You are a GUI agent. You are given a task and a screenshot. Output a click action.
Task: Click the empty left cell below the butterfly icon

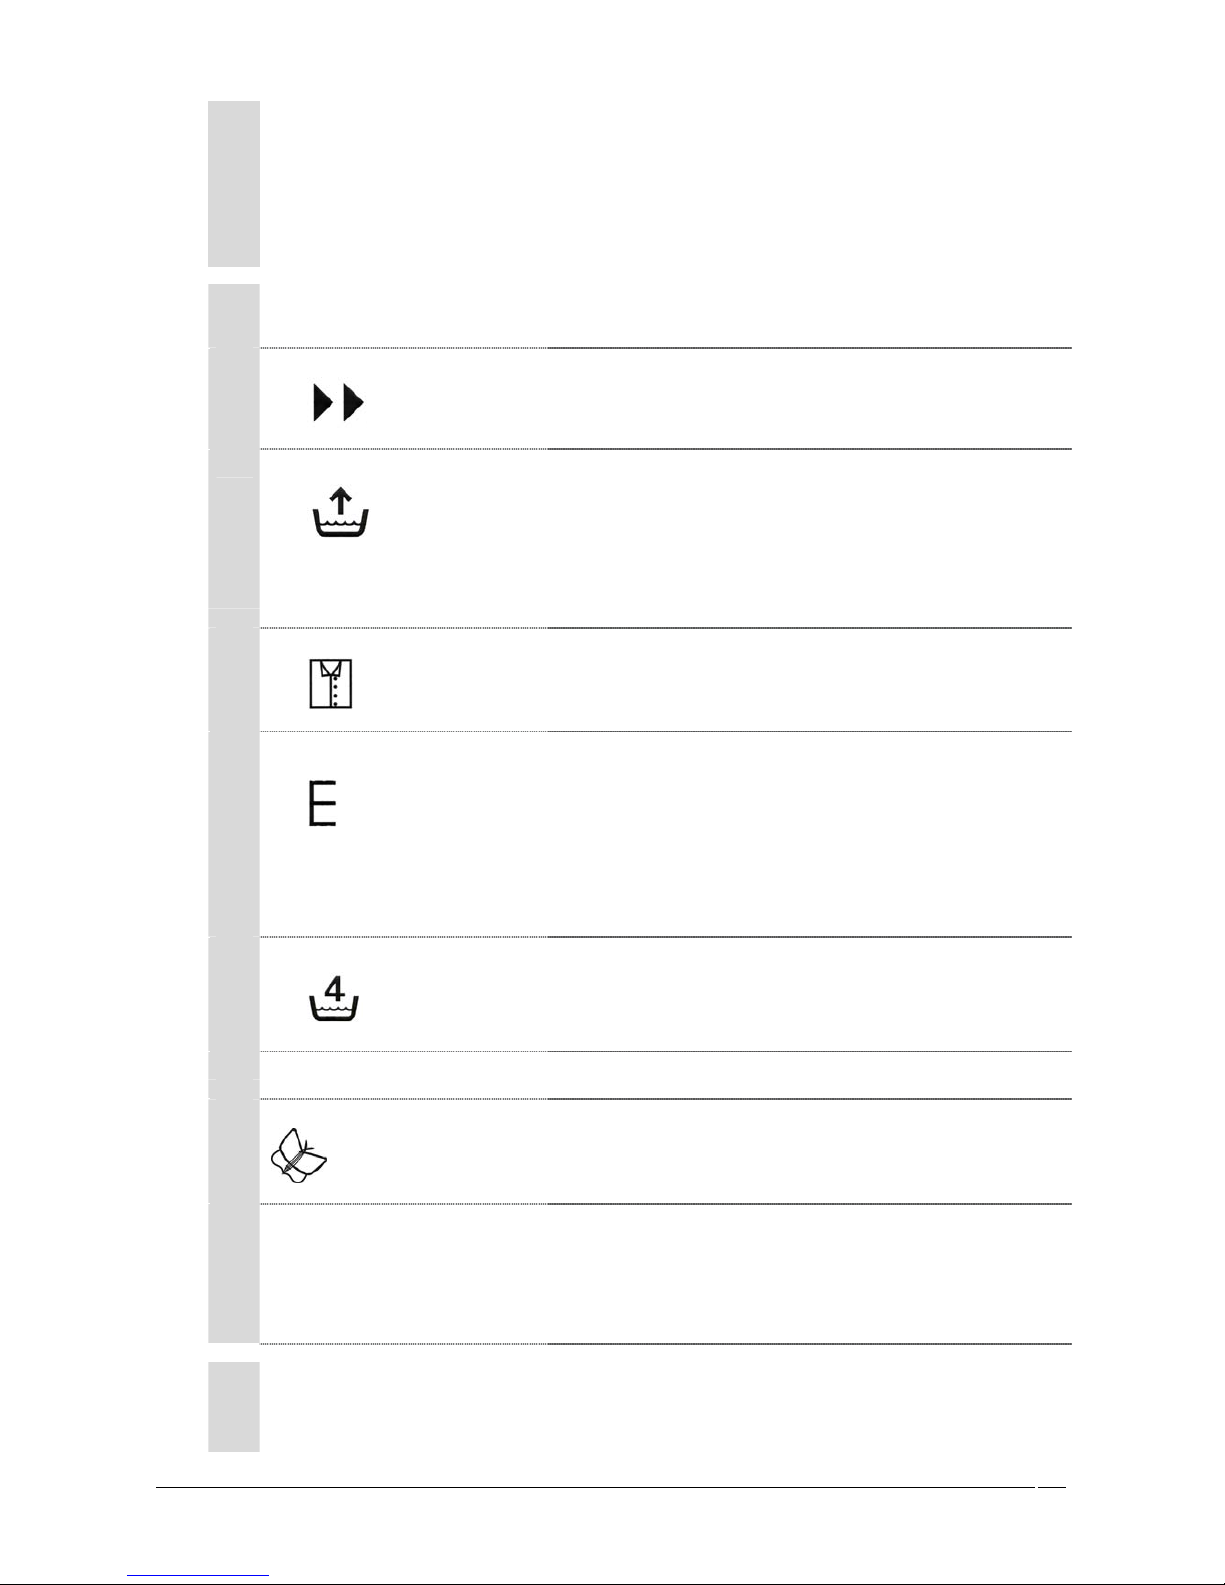(404, 1274)
